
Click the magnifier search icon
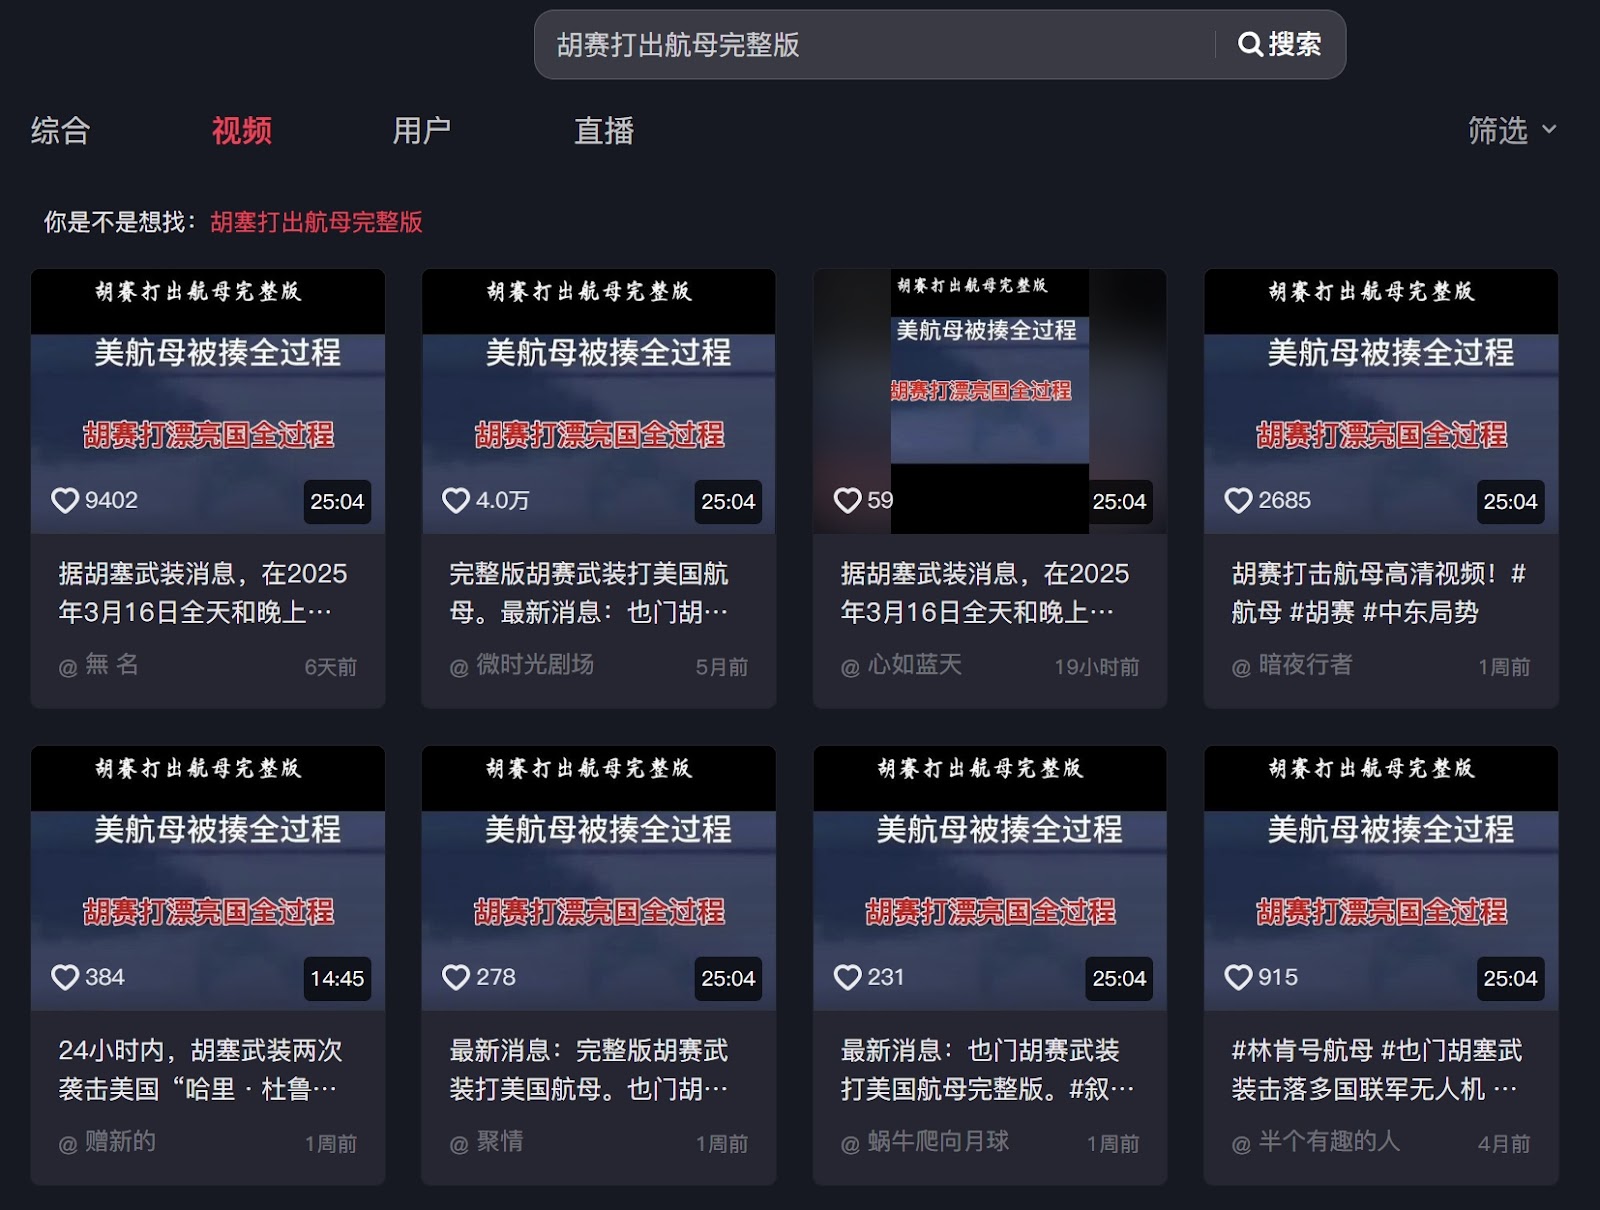tap(1250, 44)
